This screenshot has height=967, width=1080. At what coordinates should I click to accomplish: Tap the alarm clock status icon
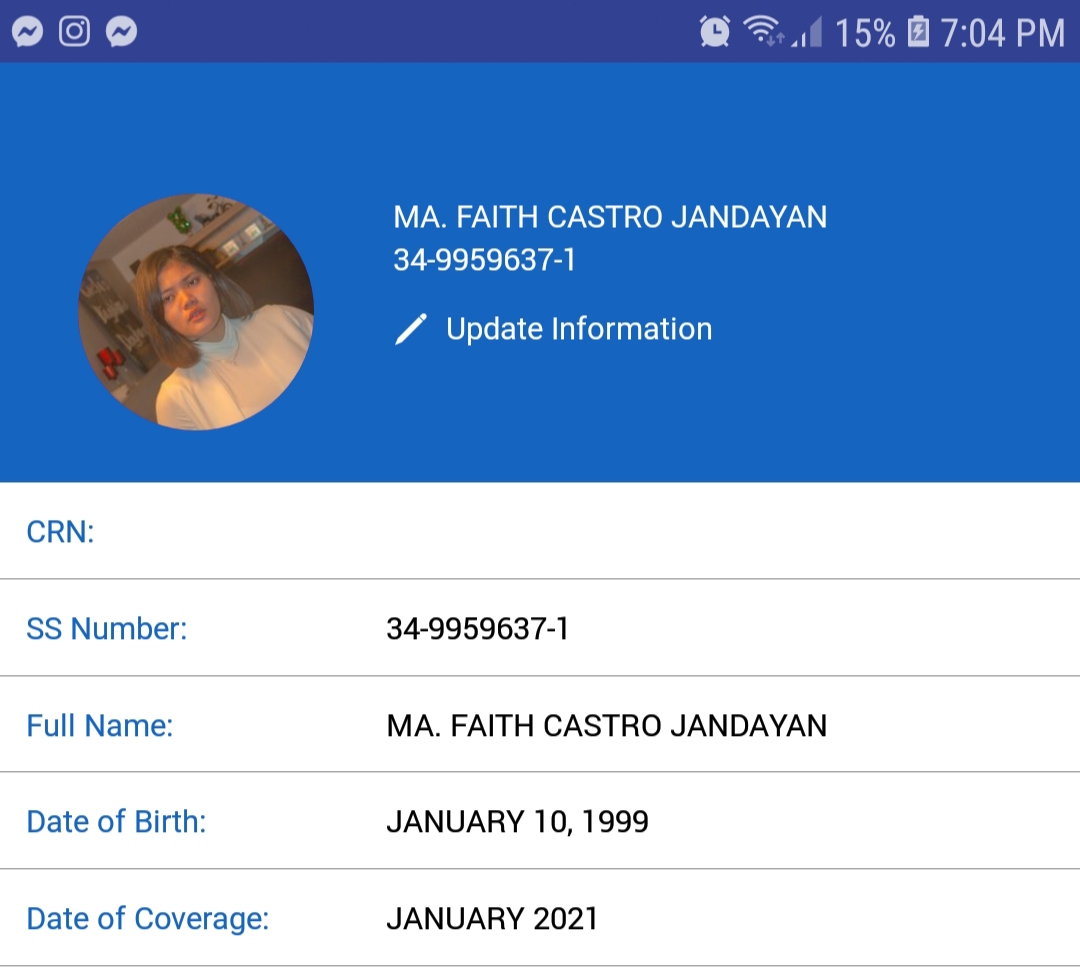click(x=714, y=32)
